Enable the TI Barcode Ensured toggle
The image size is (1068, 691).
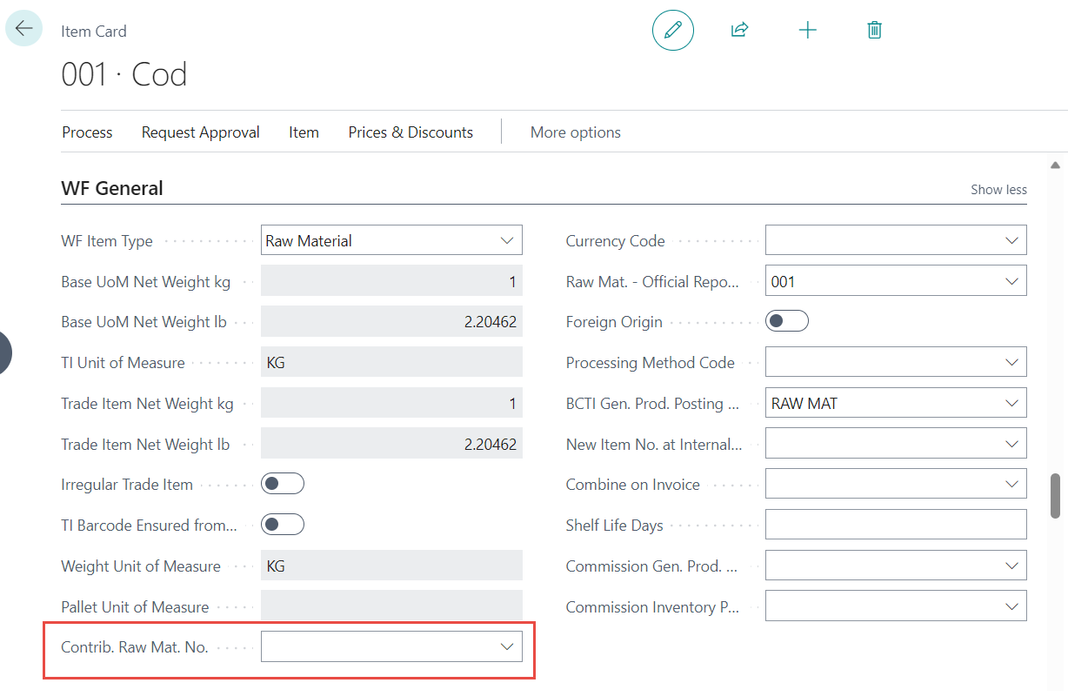click(282, 525)
